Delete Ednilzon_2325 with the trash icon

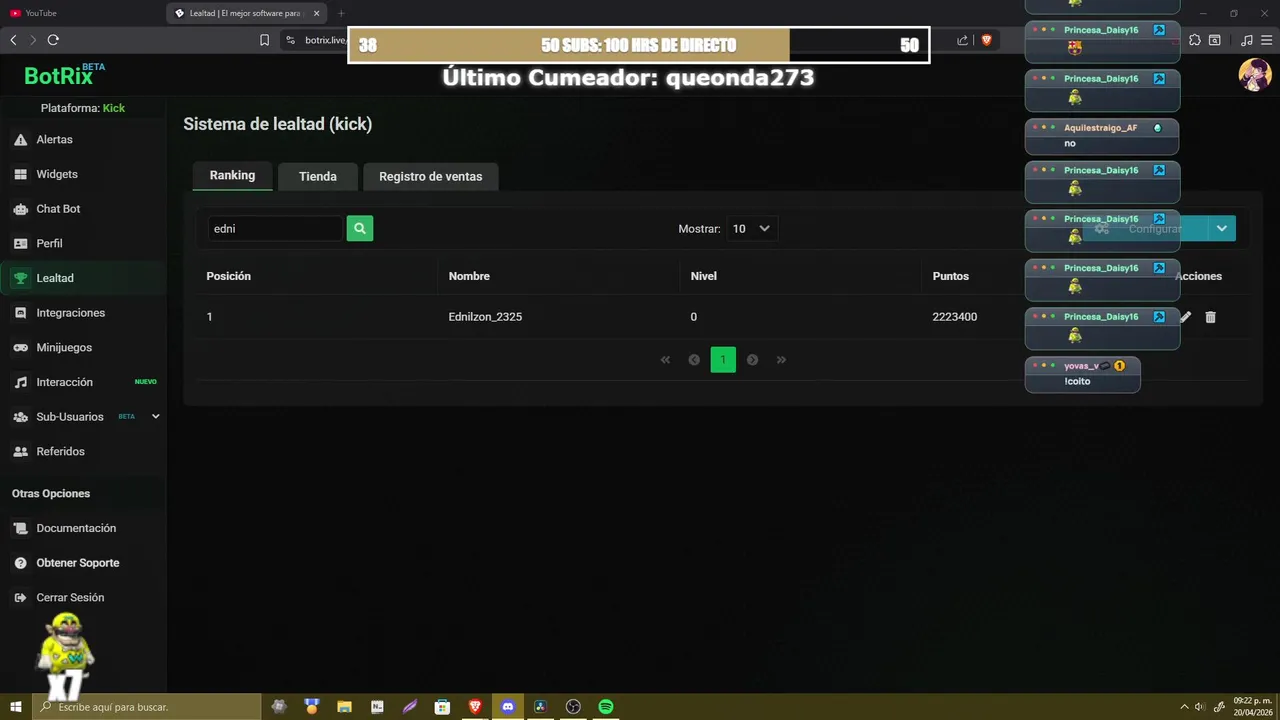(1210, 317)
